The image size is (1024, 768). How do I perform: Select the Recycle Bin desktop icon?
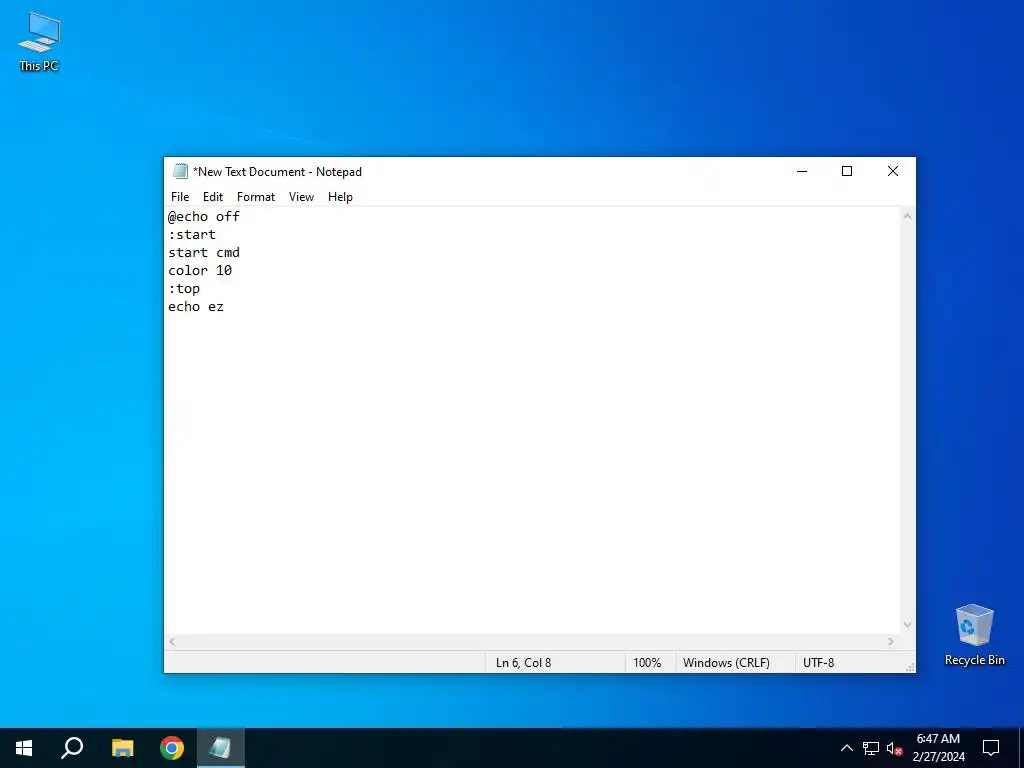tap(974, 635)
